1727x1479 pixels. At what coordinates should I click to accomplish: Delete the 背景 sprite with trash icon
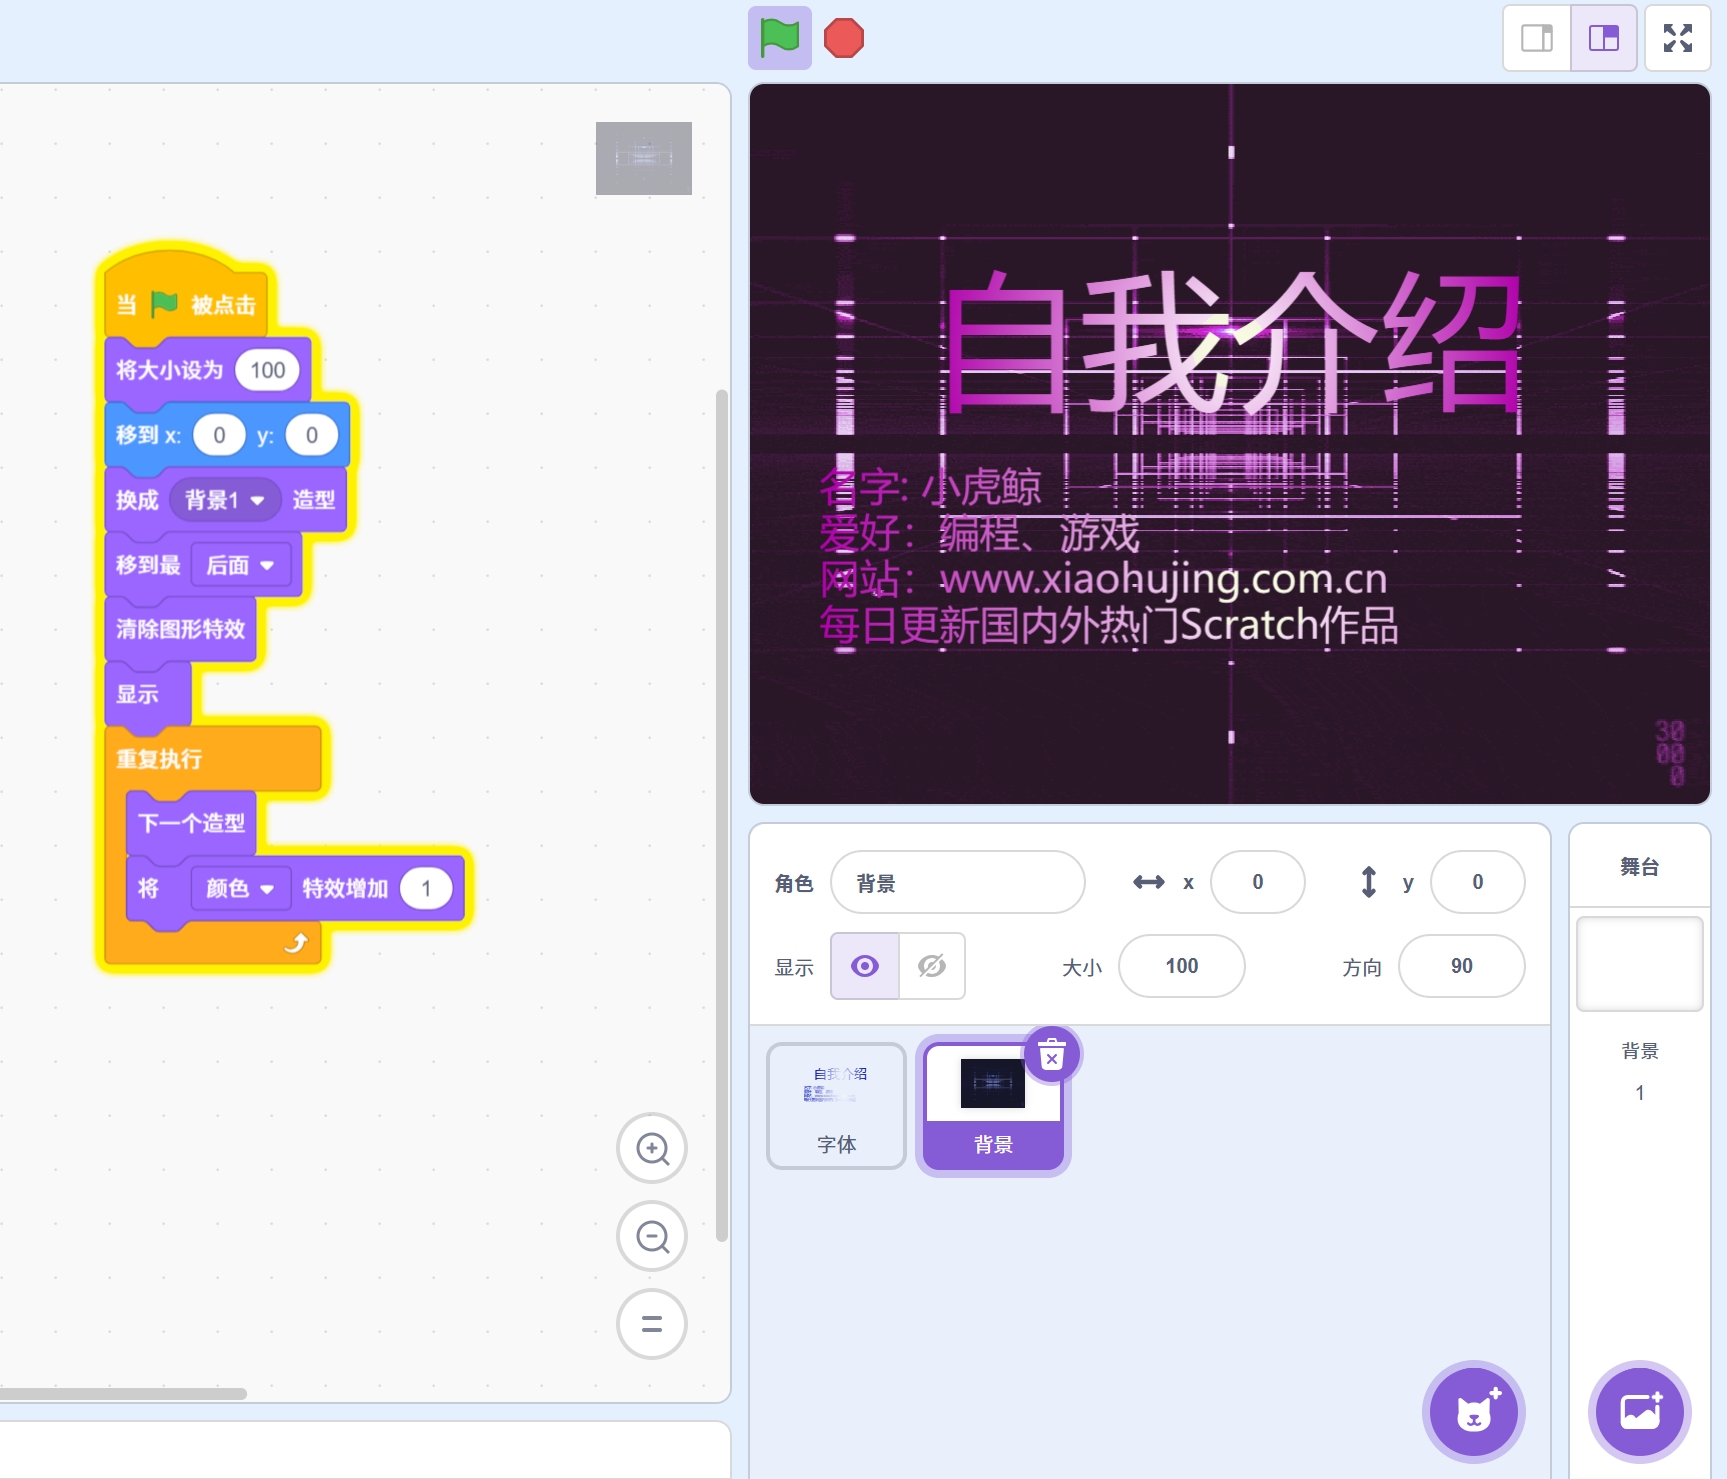pos(1051,1055)
